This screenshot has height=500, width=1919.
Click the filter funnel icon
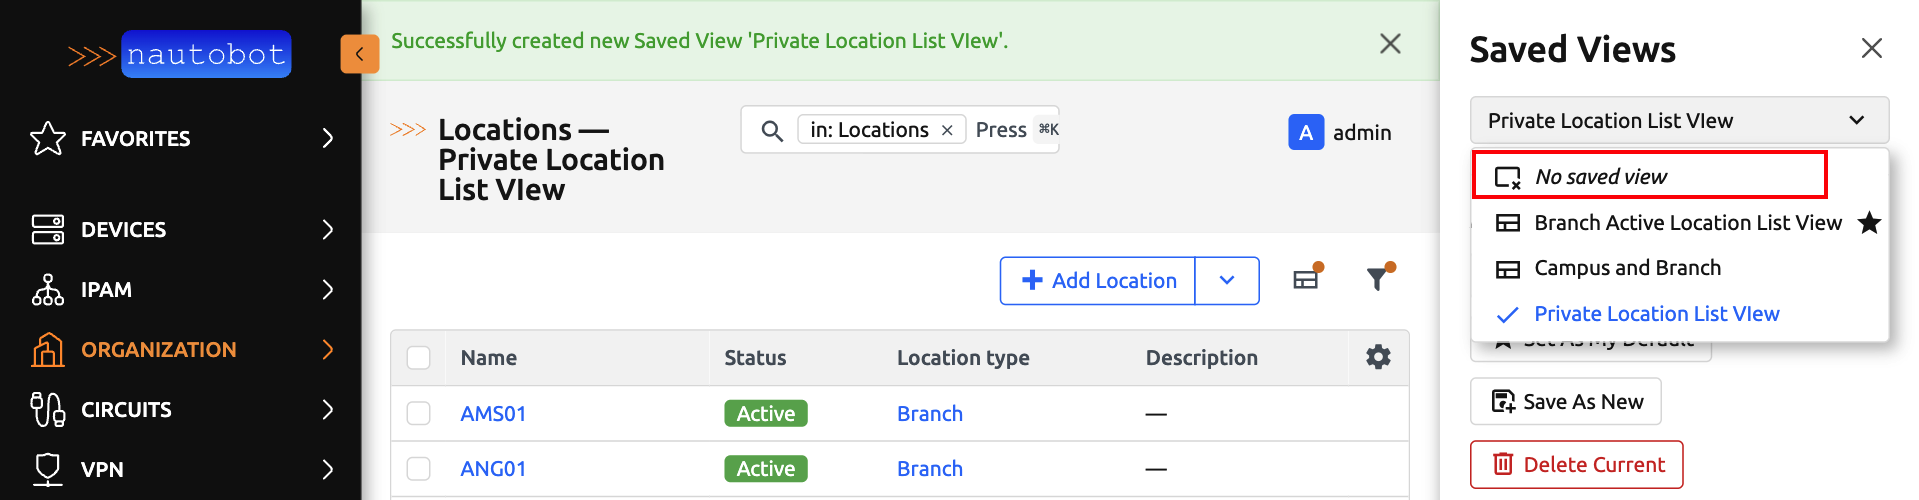pos(1378,279)
